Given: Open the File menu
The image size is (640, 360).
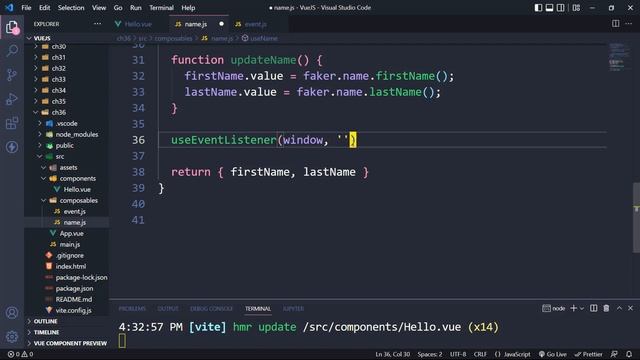Looking at the screenshot, I should tap(26, 8).
